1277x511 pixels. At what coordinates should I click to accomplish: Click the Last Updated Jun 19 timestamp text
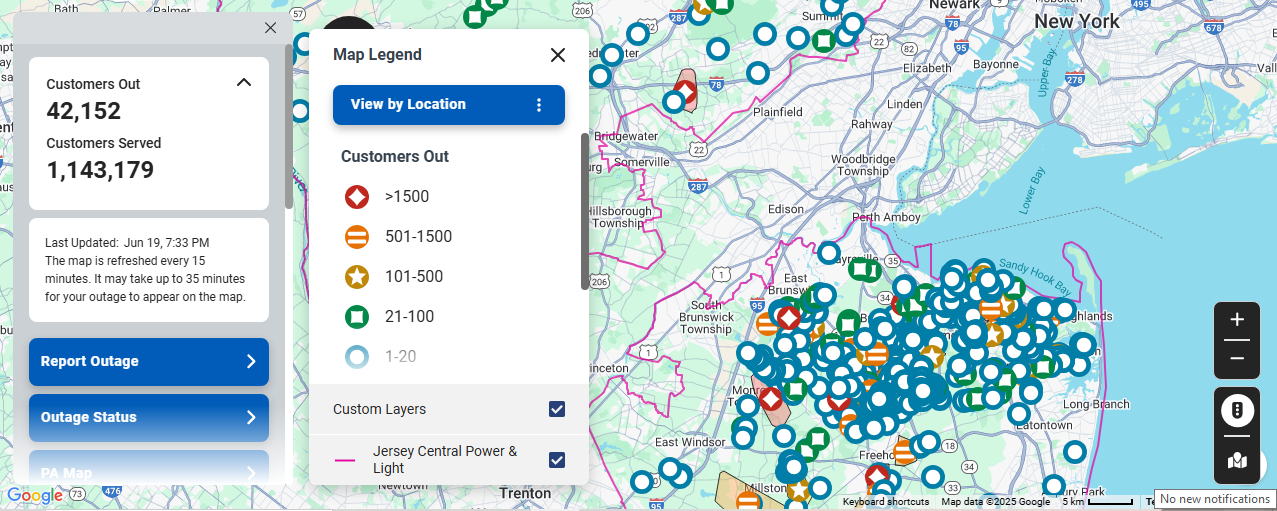127,243
